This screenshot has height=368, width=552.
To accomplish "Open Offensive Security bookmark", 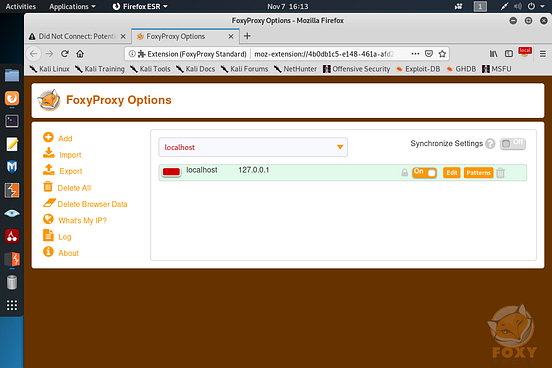I will pyautogui.click(x=357, y=69).
